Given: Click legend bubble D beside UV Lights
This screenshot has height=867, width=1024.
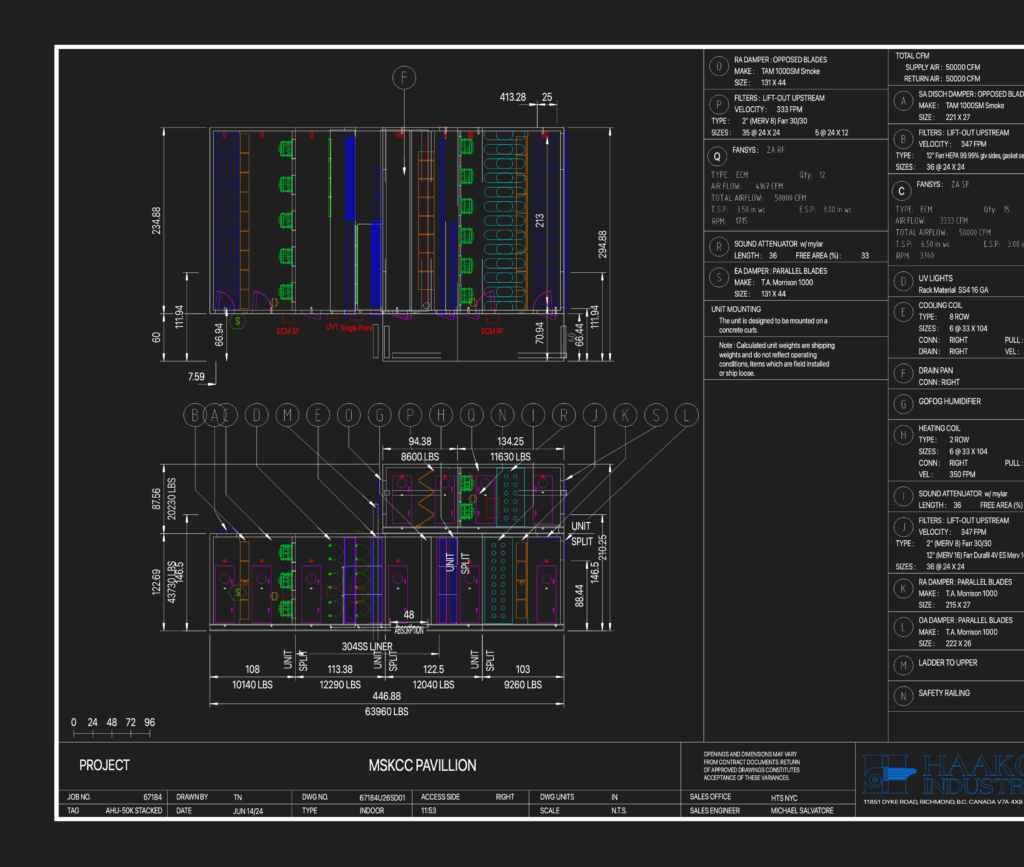Looking at the screenshot, I should pyautogui.click(x=903, y=281).
